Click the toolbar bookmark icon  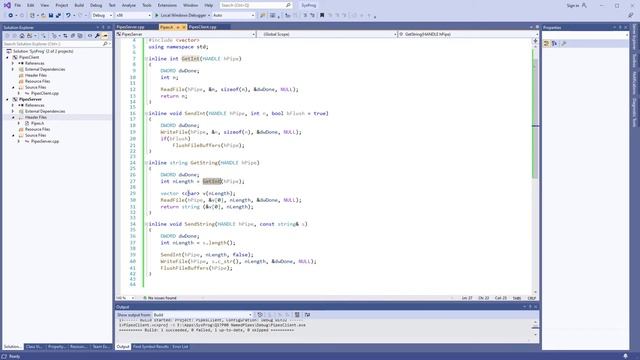point(322,15)
